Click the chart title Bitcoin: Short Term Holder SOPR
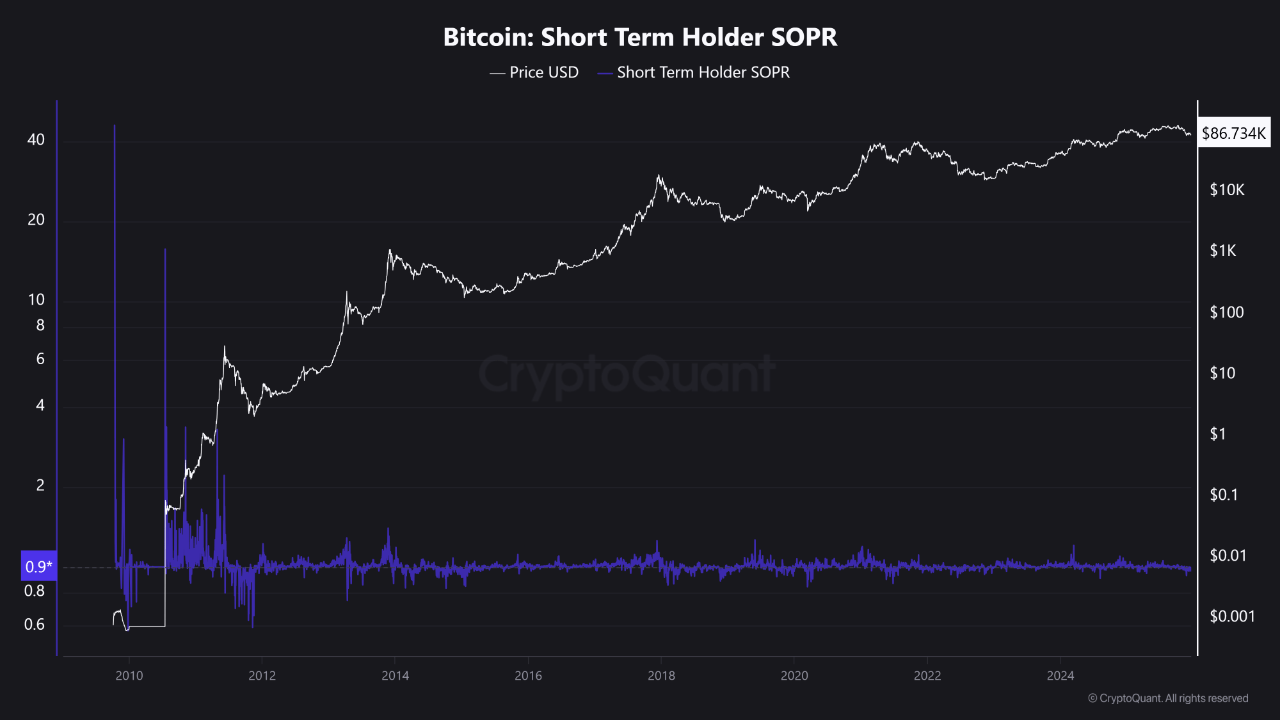This screenshot has height=720, width=1280. [x=640, y=38]
